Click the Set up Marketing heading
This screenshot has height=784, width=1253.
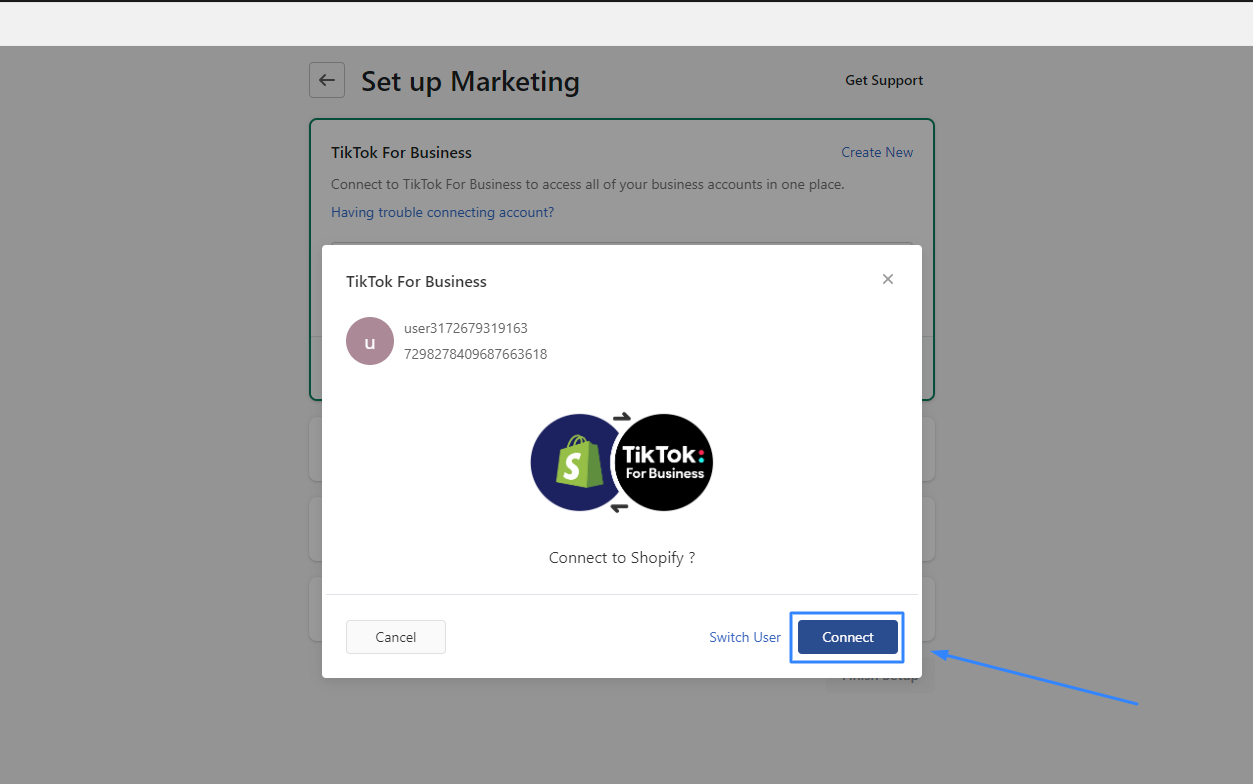tap(470, 81)
